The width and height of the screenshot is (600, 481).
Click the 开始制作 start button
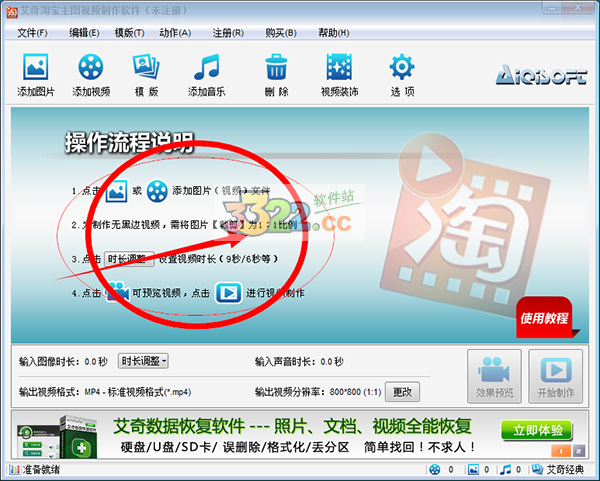coord(556,376)
